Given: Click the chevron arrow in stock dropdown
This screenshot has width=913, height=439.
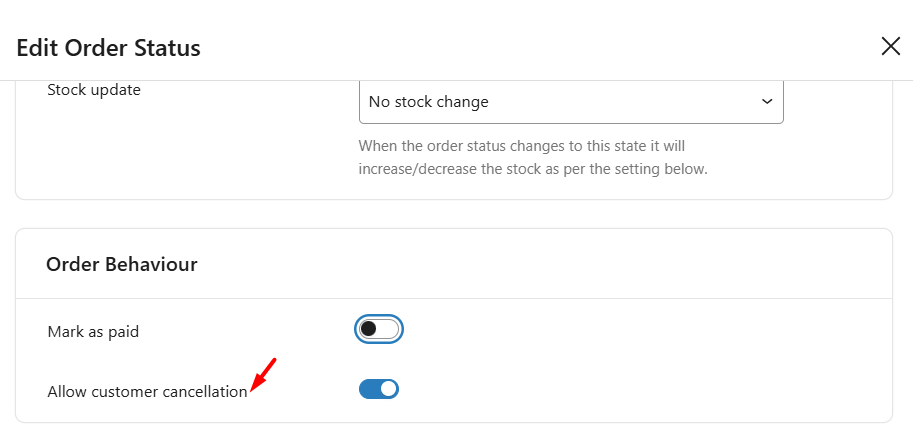Looking at the screenshot, I should [x=767, y=102].
